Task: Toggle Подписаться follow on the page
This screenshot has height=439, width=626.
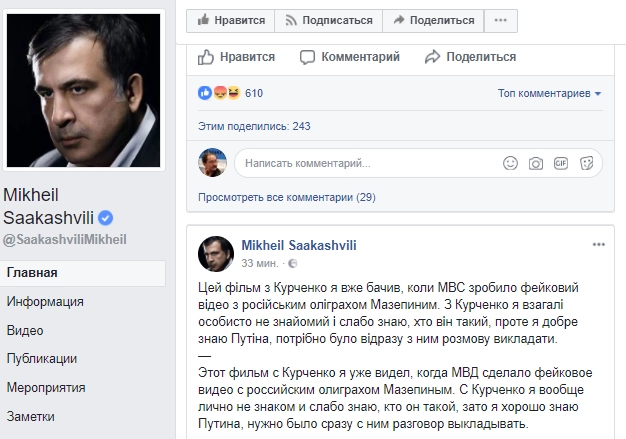Action: pos(329,19)
